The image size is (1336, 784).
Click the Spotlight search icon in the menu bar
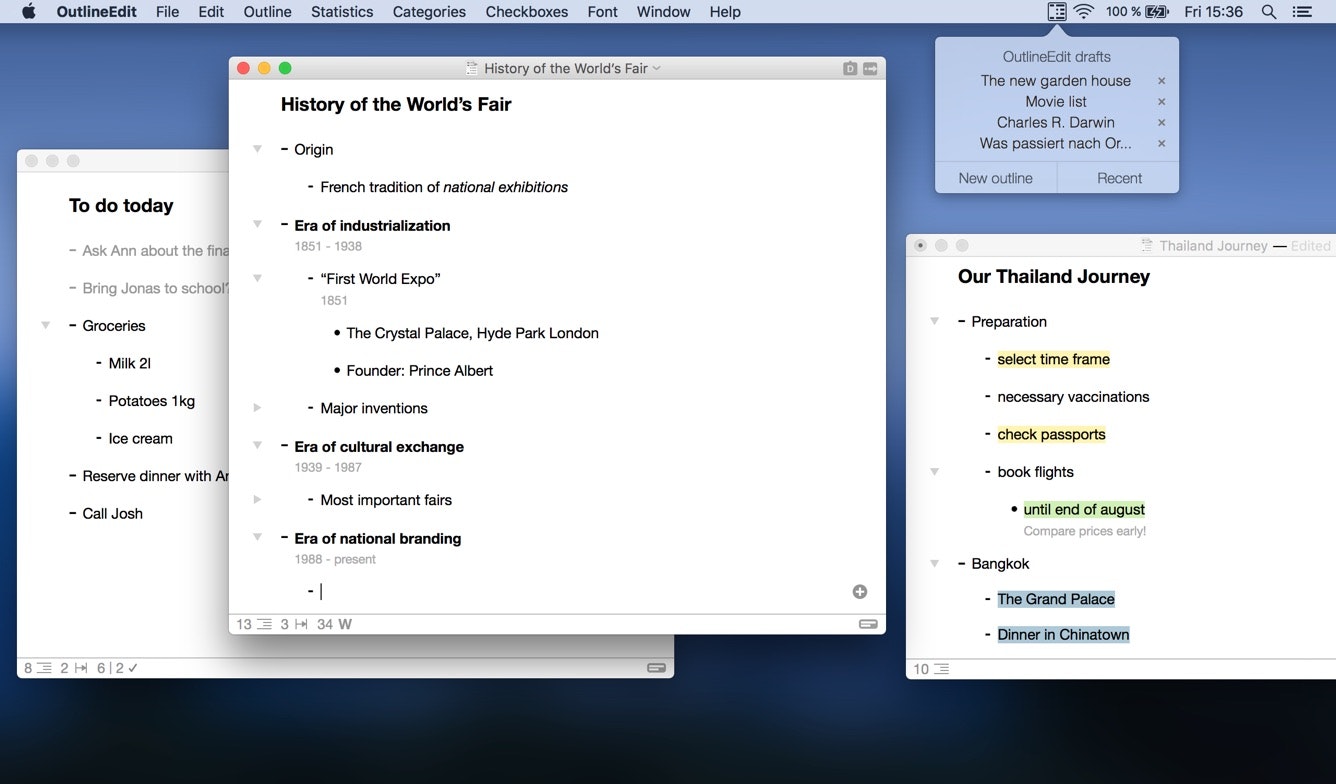1268,12
